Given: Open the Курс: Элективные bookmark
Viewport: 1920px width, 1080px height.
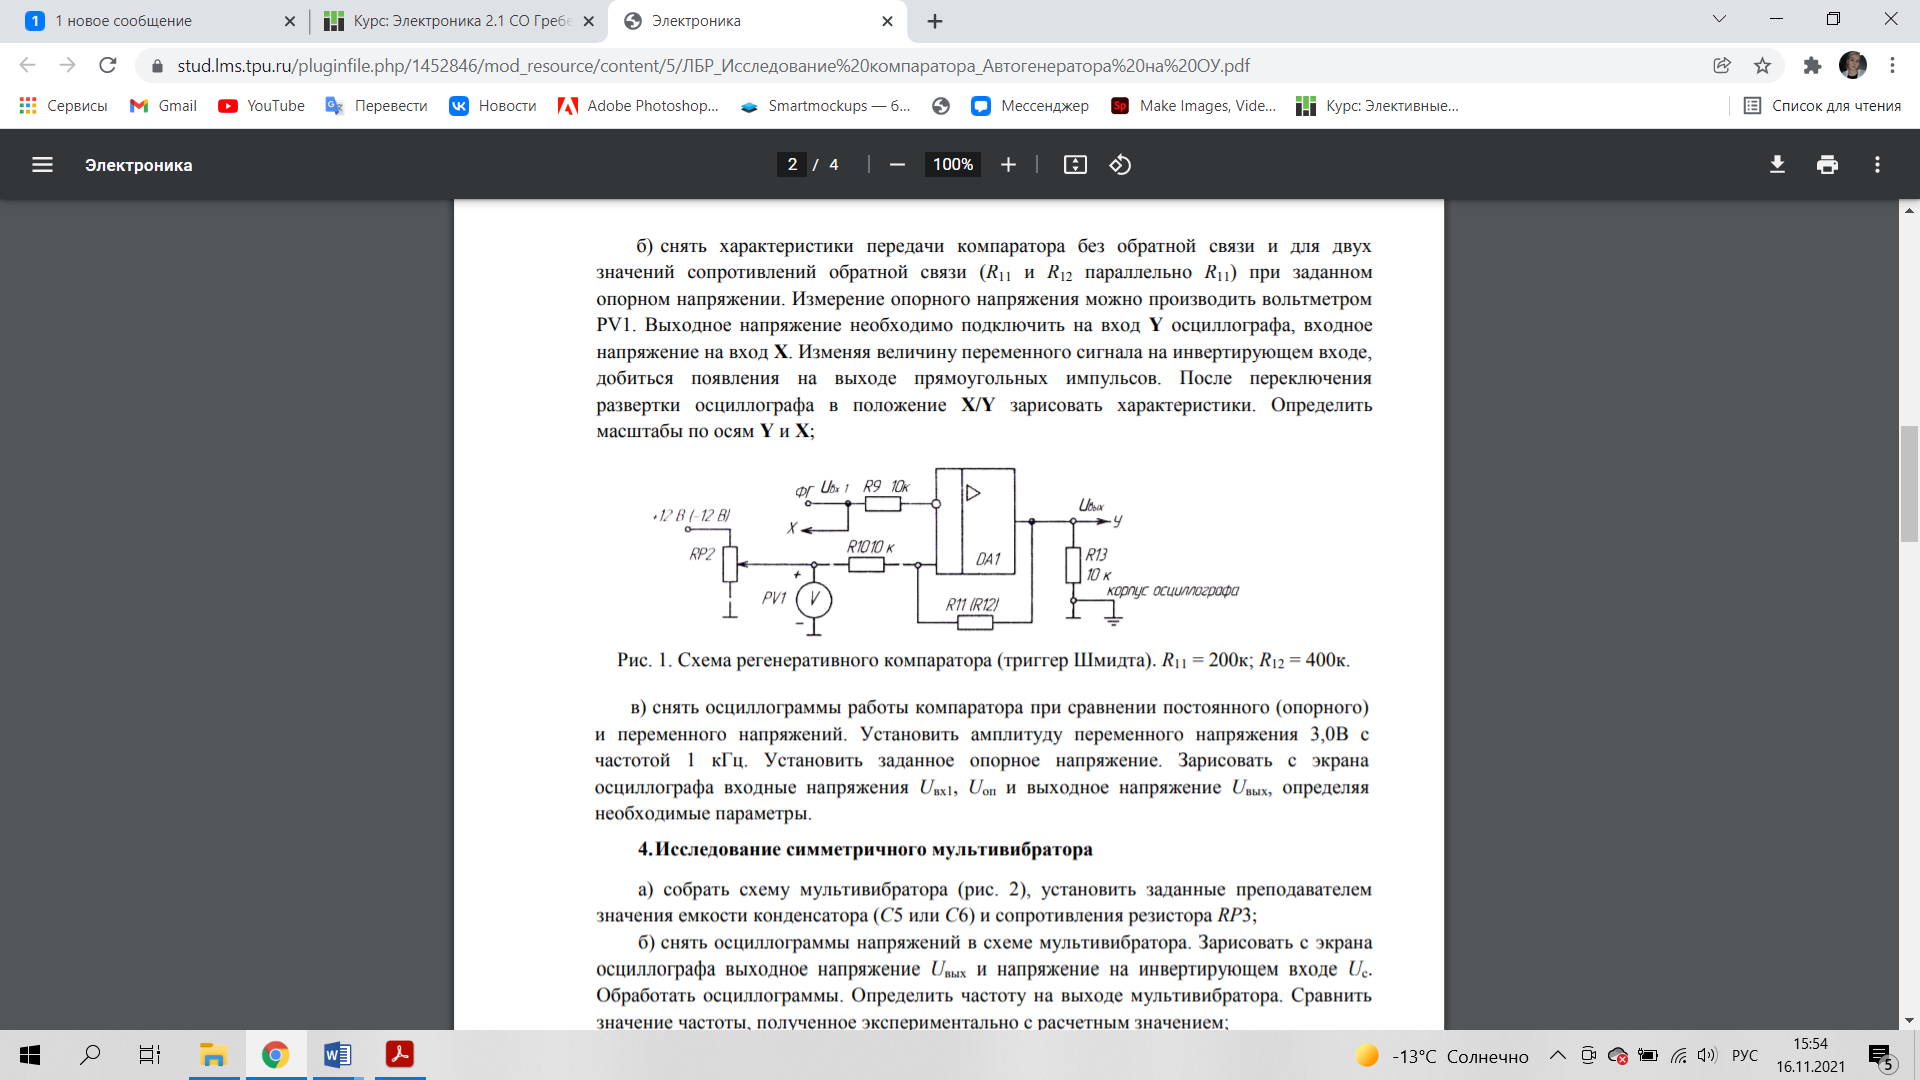Looking at the screenshot, I should (x=1377, y=106).
